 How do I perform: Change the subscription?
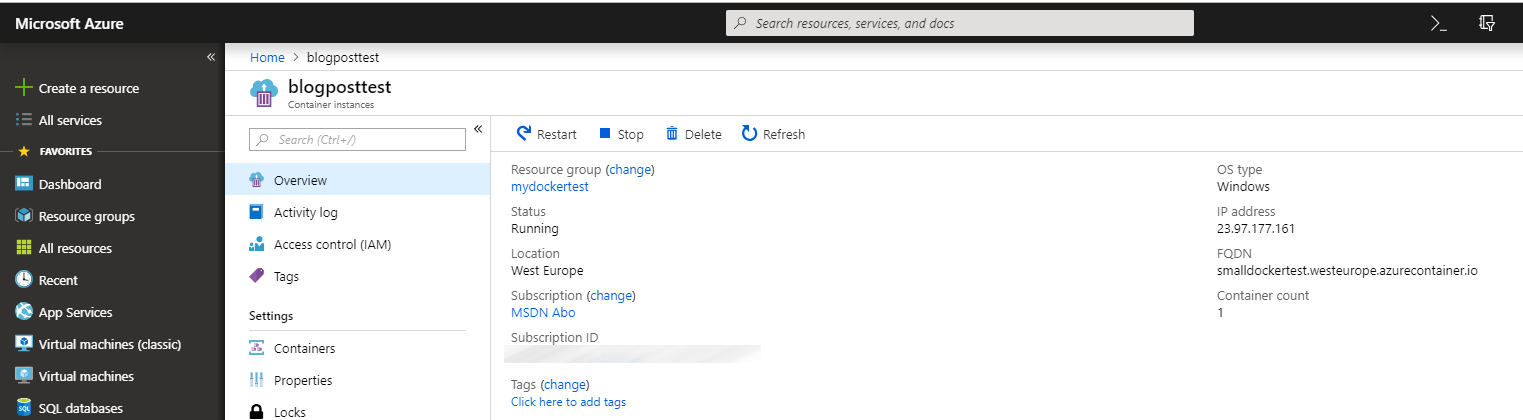point(612,296)
